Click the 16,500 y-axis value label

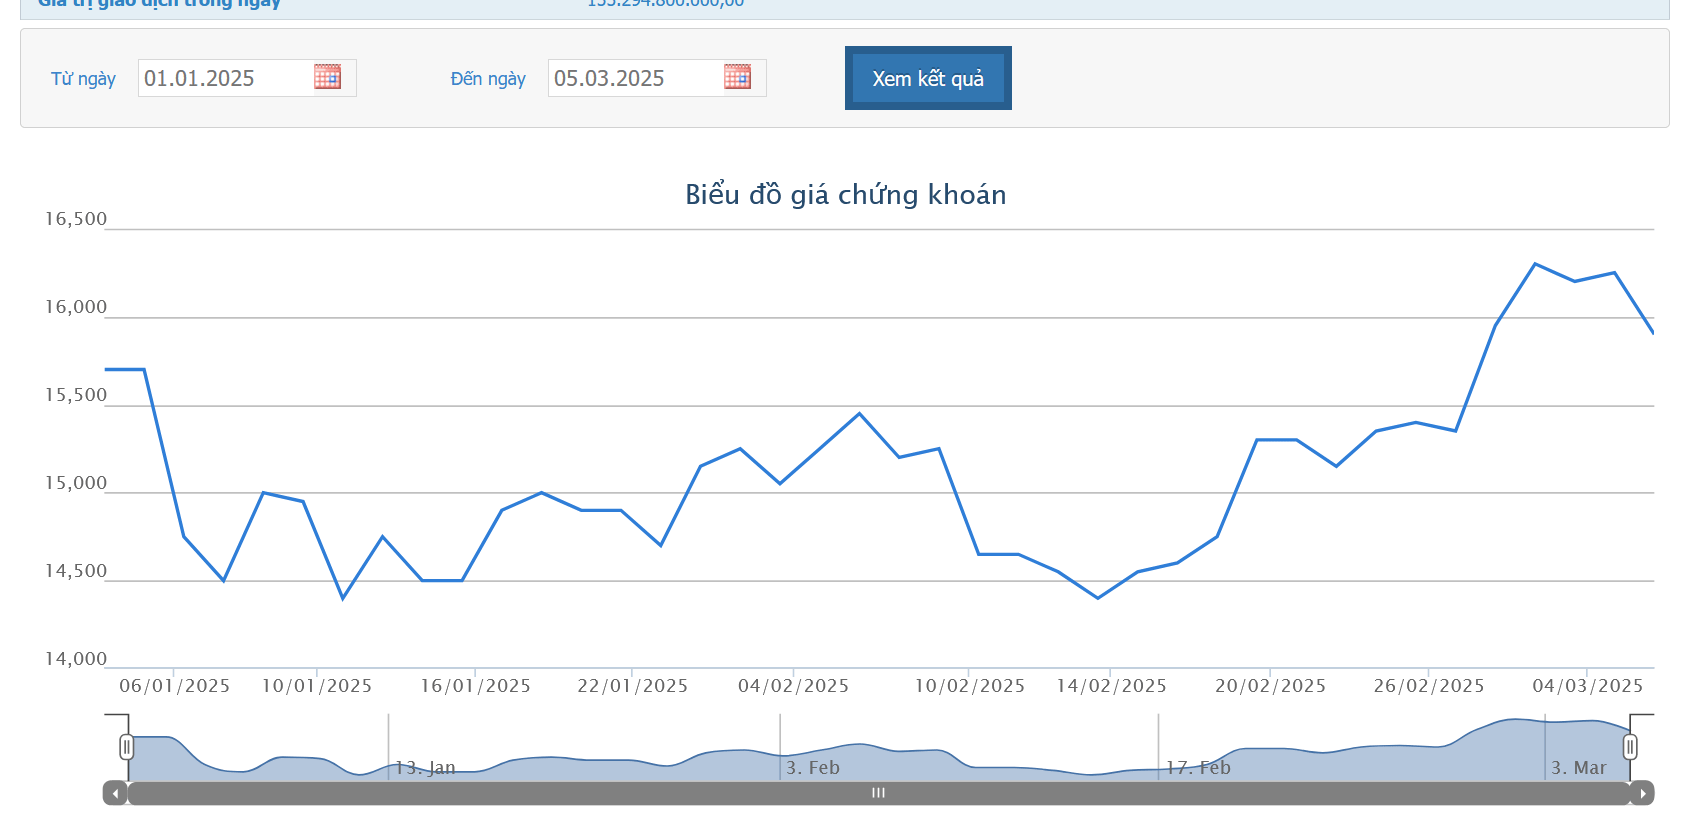[75, 219]
